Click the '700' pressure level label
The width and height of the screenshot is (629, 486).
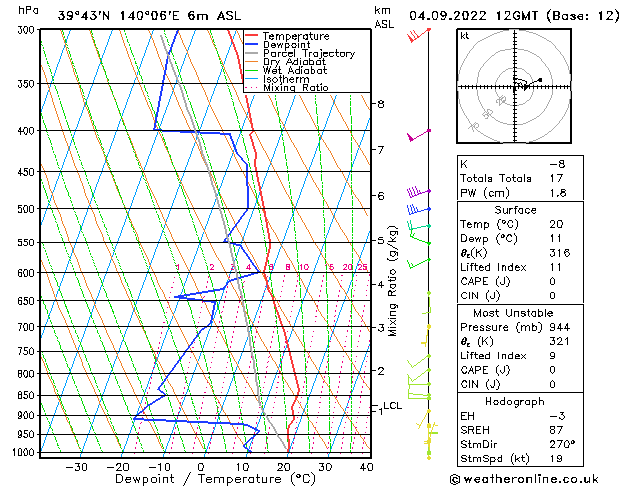[28, 327]
